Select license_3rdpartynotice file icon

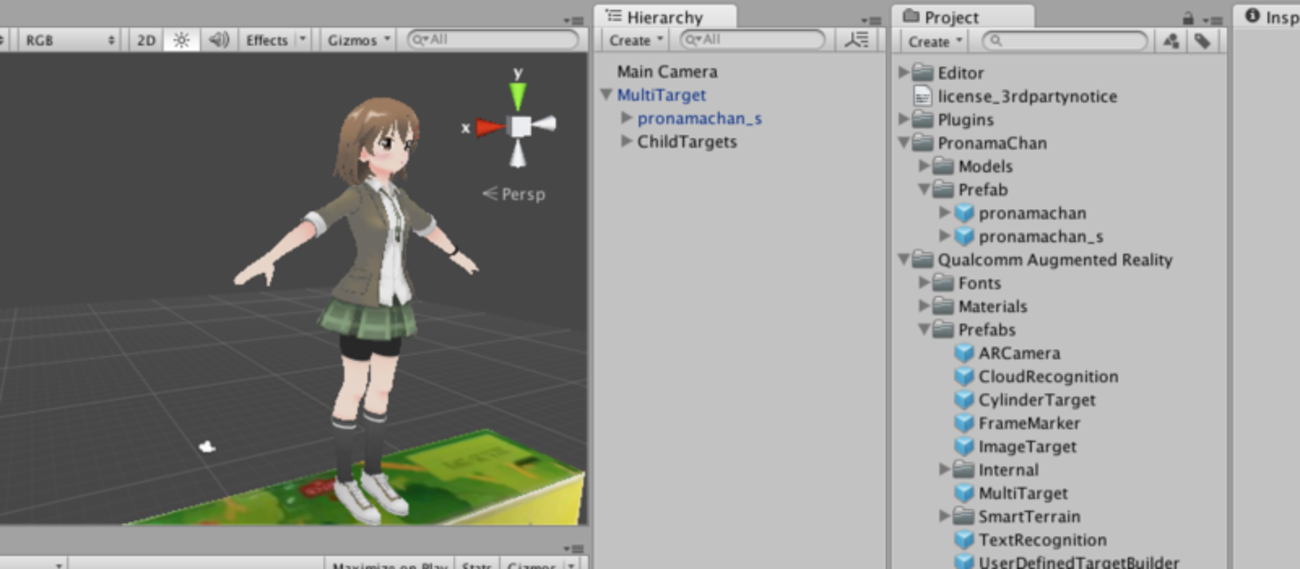click(923, 96)
